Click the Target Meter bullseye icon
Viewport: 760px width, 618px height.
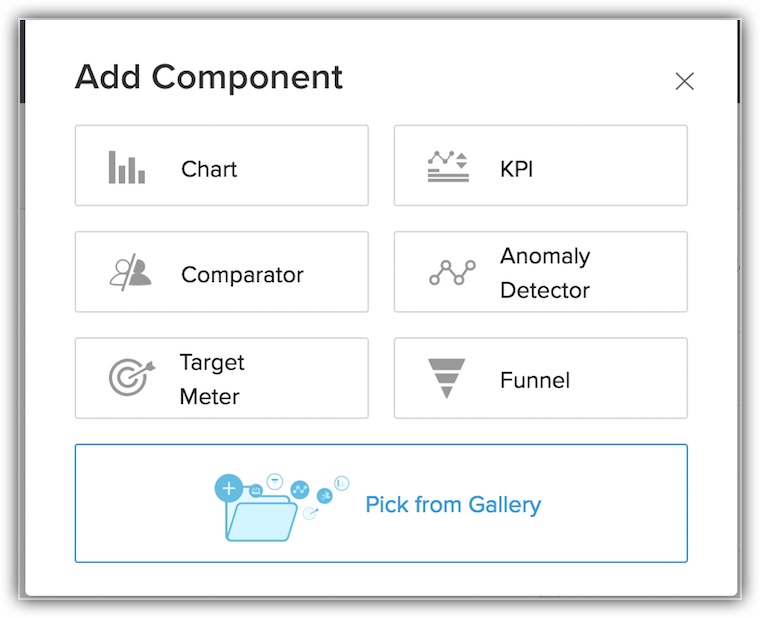(x=131, y=378)
